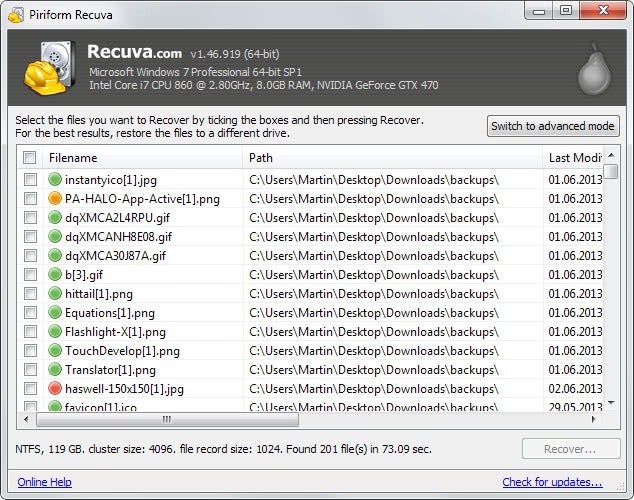Image resolution: width=634 pixels, height=500 pixels.
Task: Tick checkbox for TouchDevelop[1].png
Action: (30, 350)
